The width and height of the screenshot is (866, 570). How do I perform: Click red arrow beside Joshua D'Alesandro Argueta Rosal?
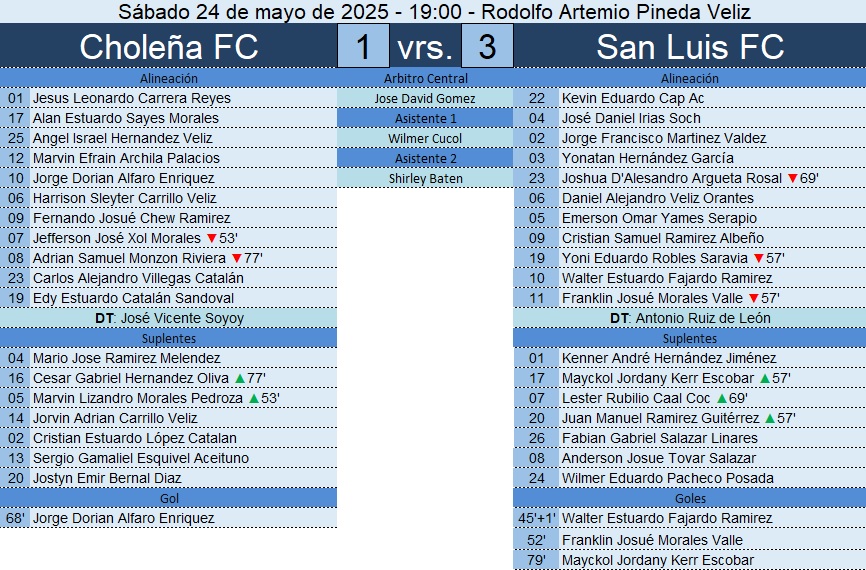click(792, 178)
